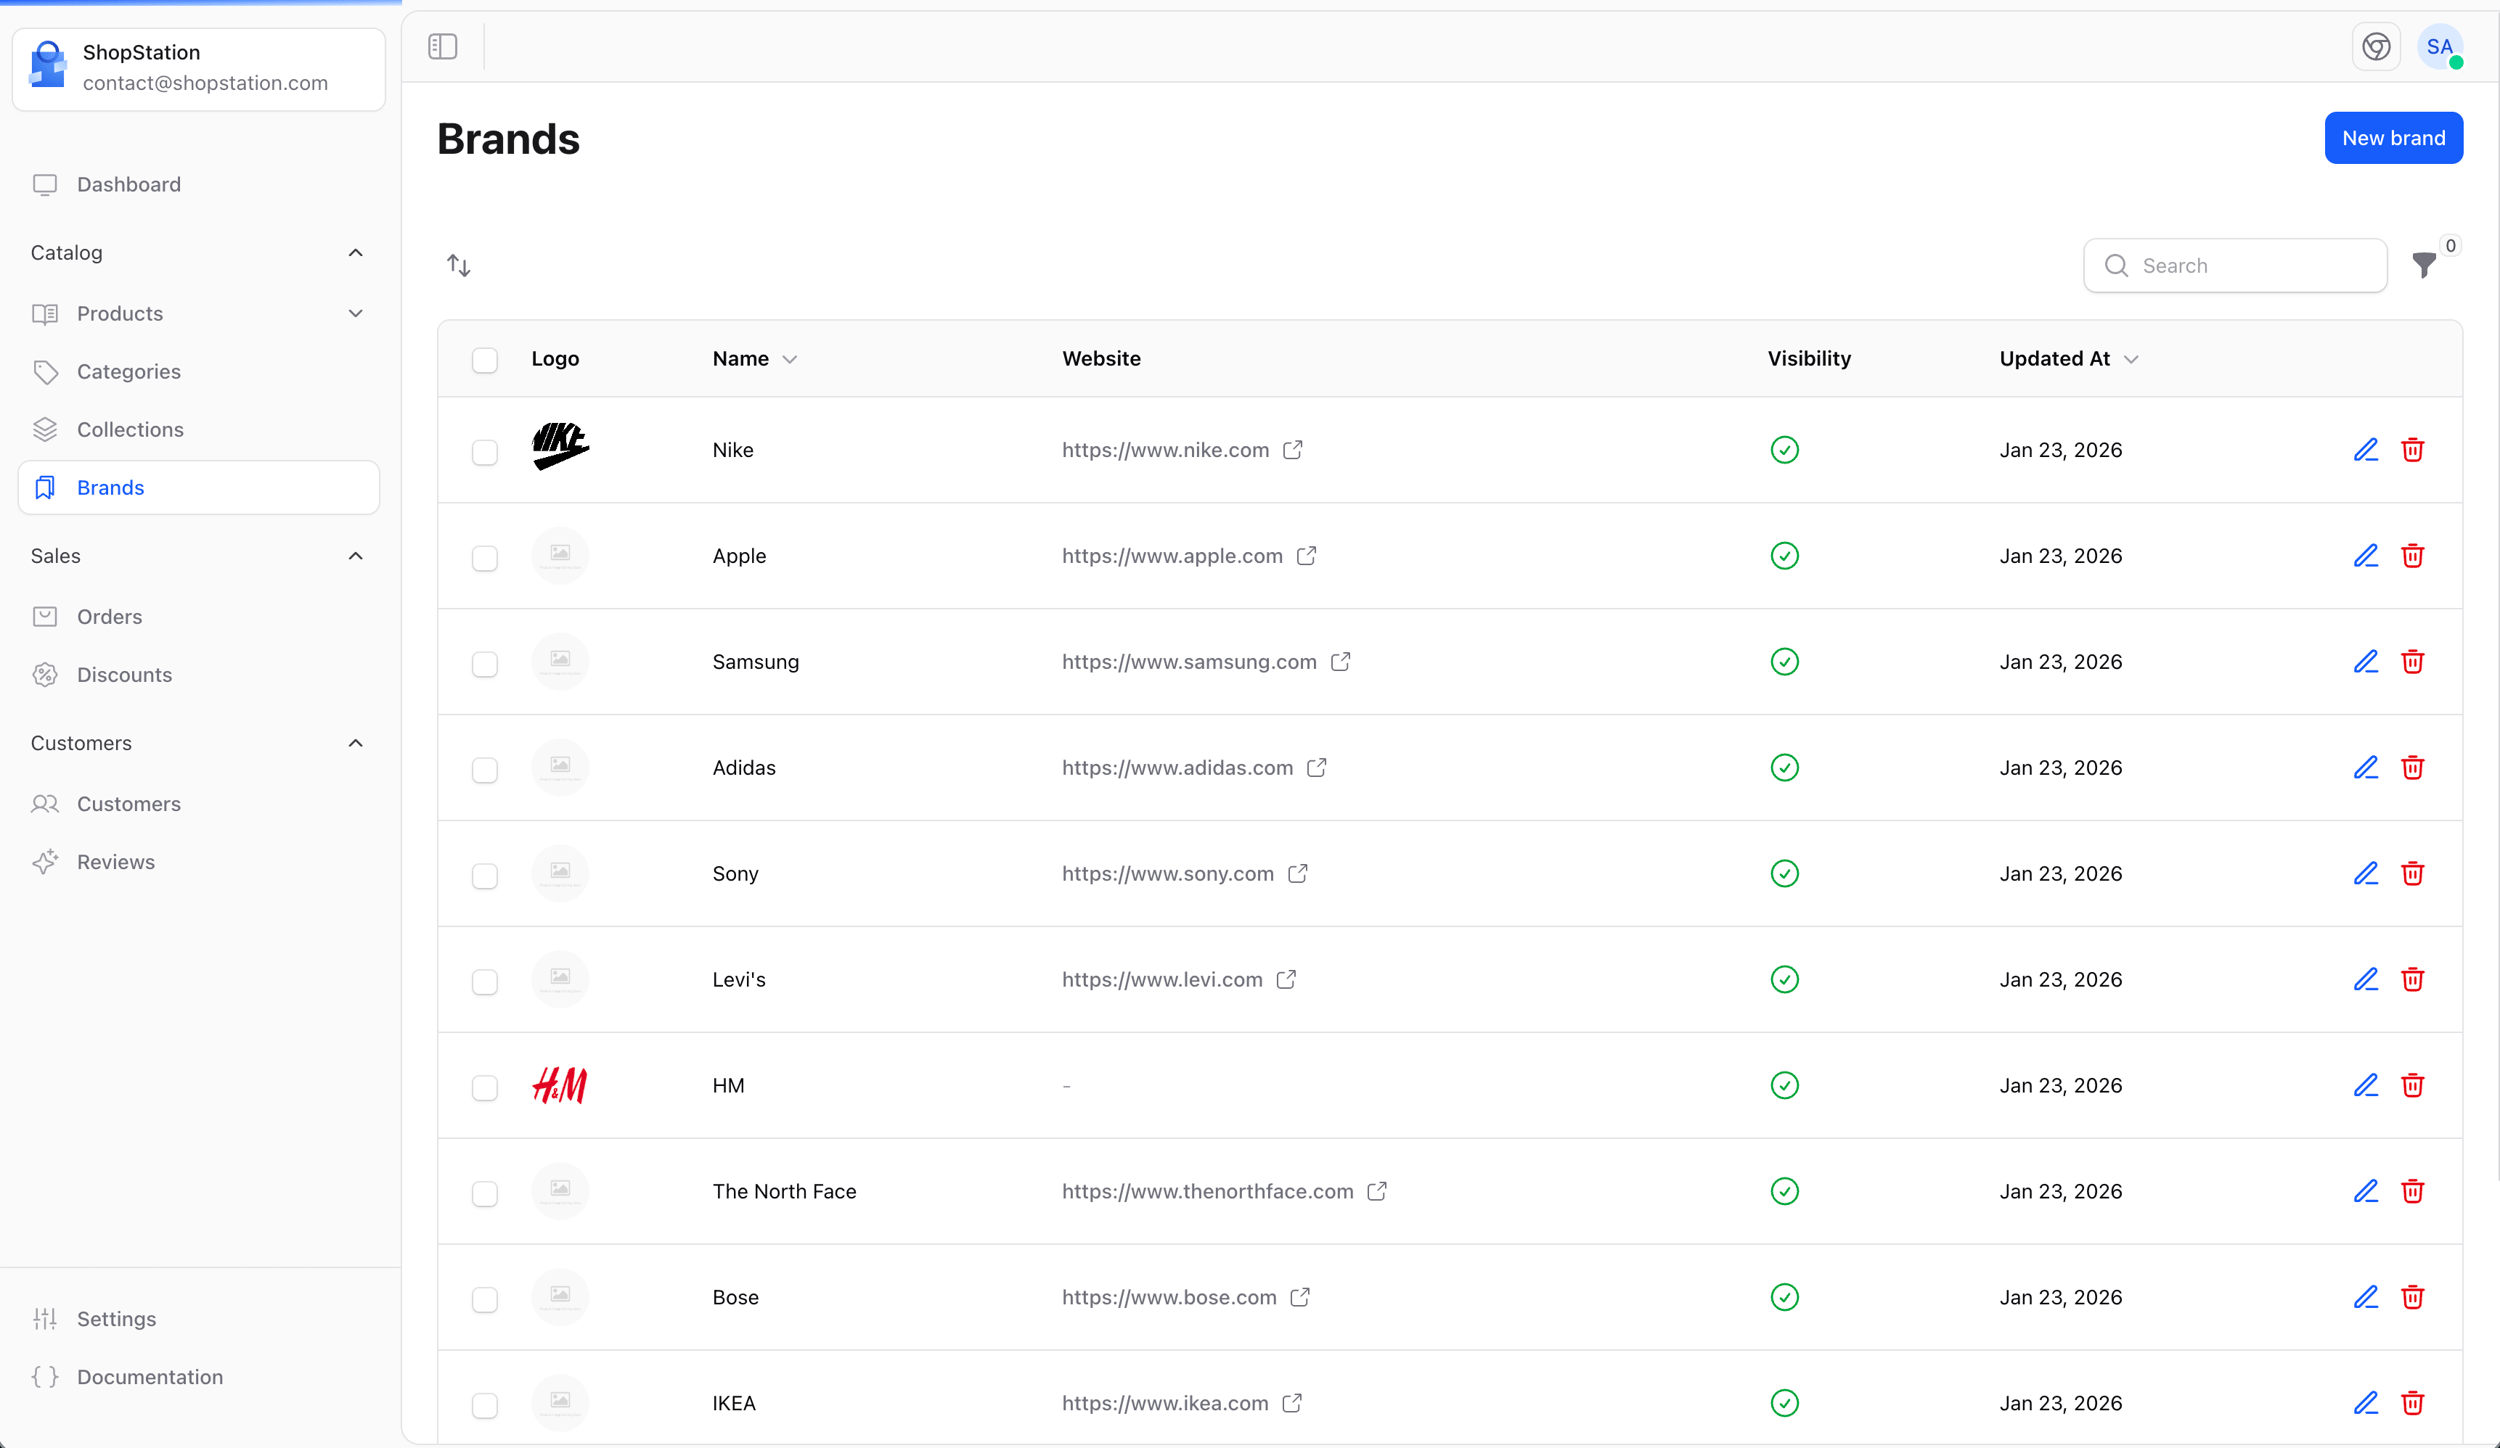The image size is (2500, 1448).
Task: Delete The North Face brand trash icon
Action: point(2412,1192)
